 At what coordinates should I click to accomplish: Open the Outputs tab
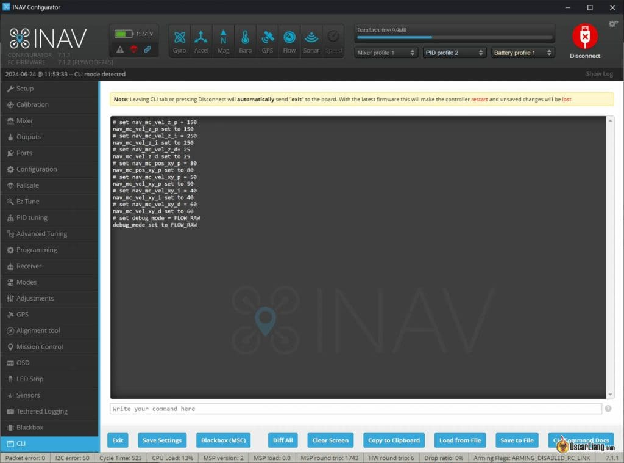[x=49, y=137]
